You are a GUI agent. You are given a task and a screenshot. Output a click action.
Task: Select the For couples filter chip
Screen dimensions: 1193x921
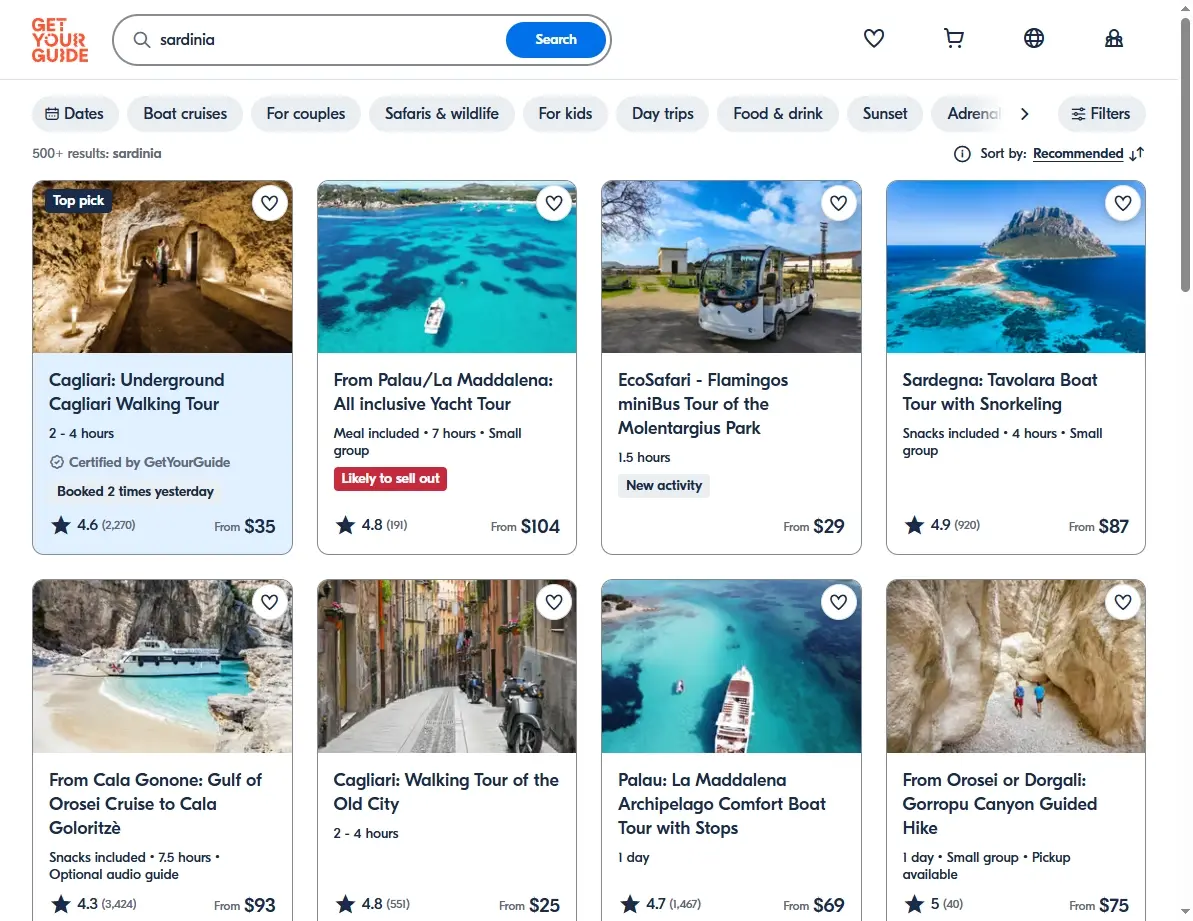[306, 113]
